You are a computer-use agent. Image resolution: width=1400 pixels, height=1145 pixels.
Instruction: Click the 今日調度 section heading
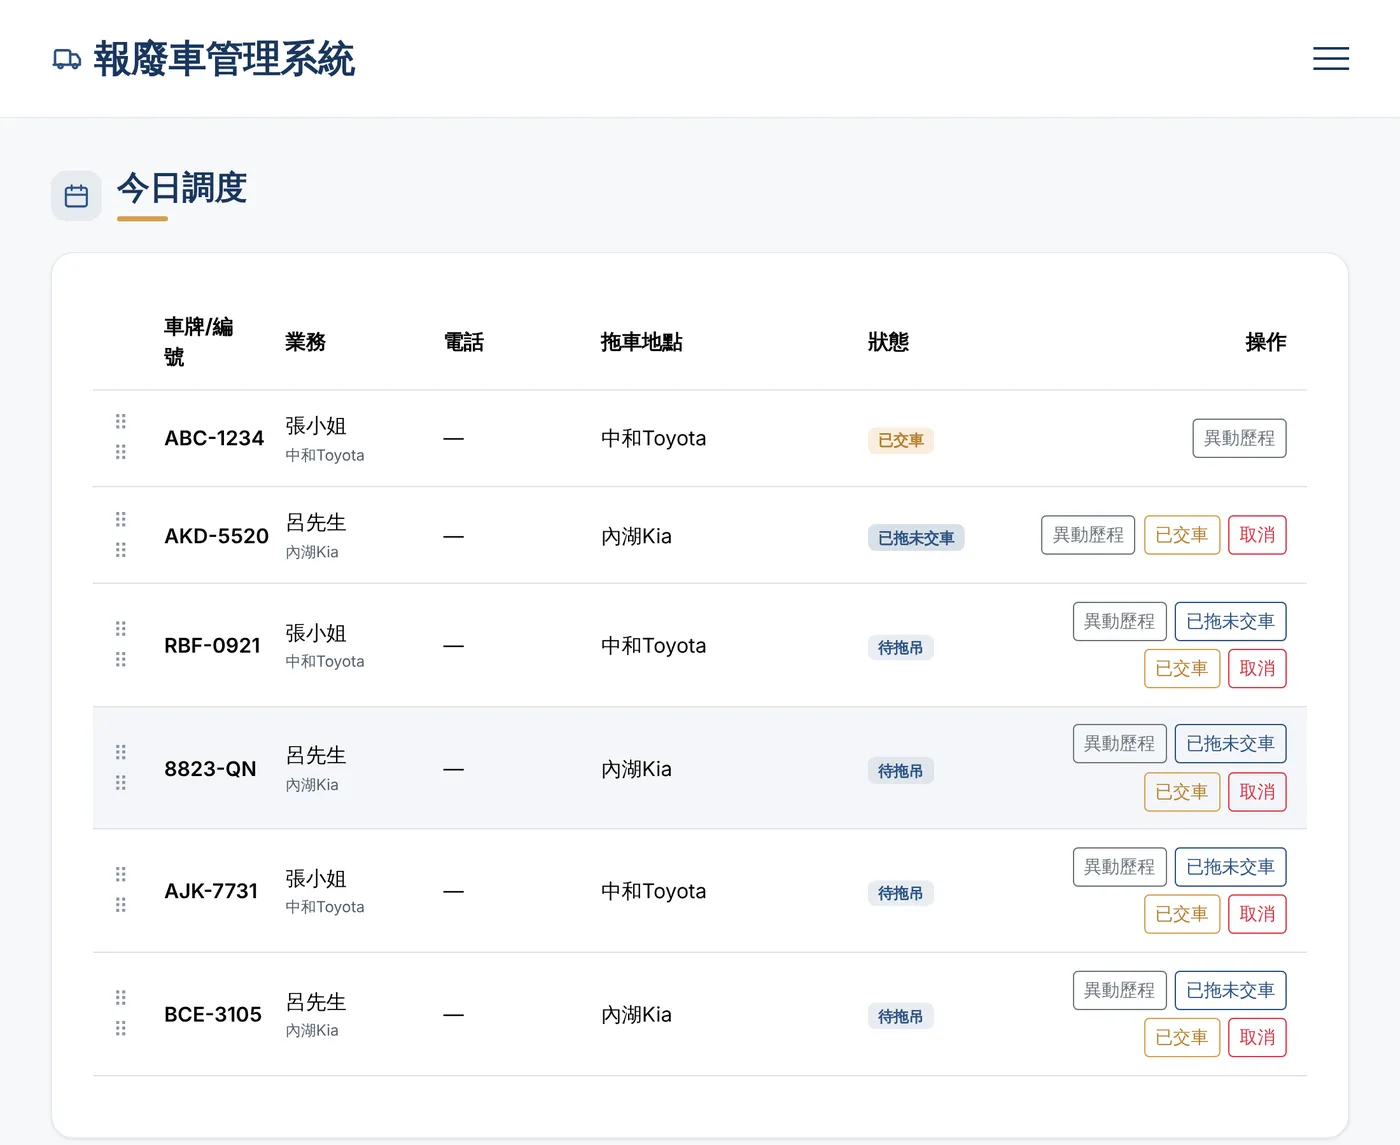pyautogui.click(x=182, y=188)
